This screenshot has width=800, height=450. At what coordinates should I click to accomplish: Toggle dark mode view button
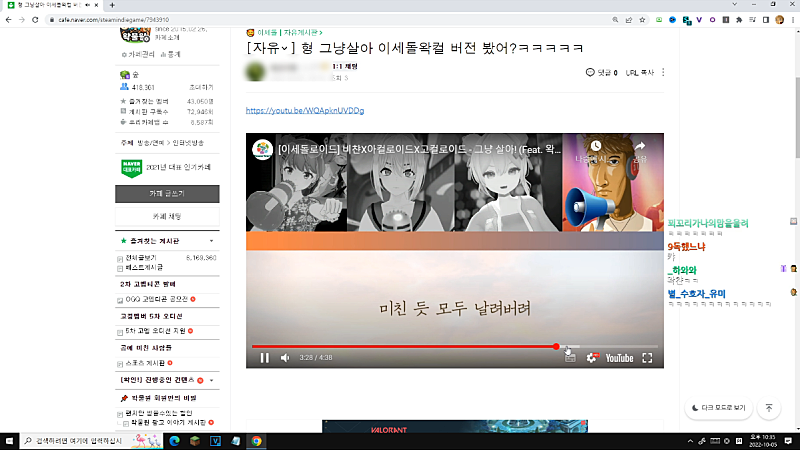click(718, 408)
